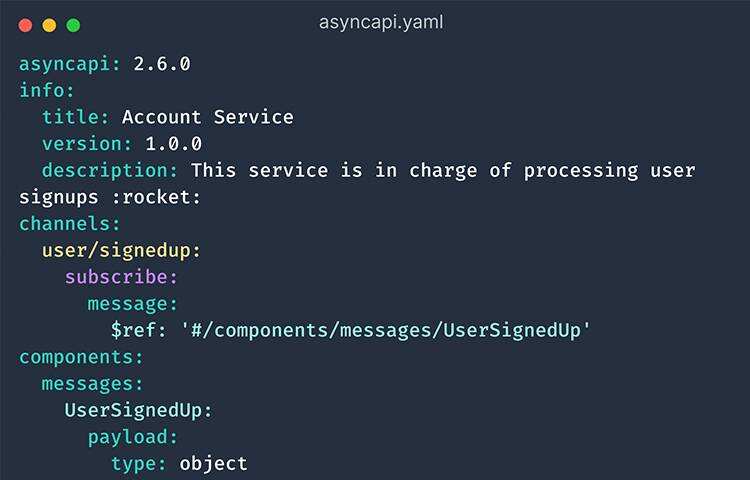Click the title value Account Service
The image size is (750, 480).
[x=208, y=117]
